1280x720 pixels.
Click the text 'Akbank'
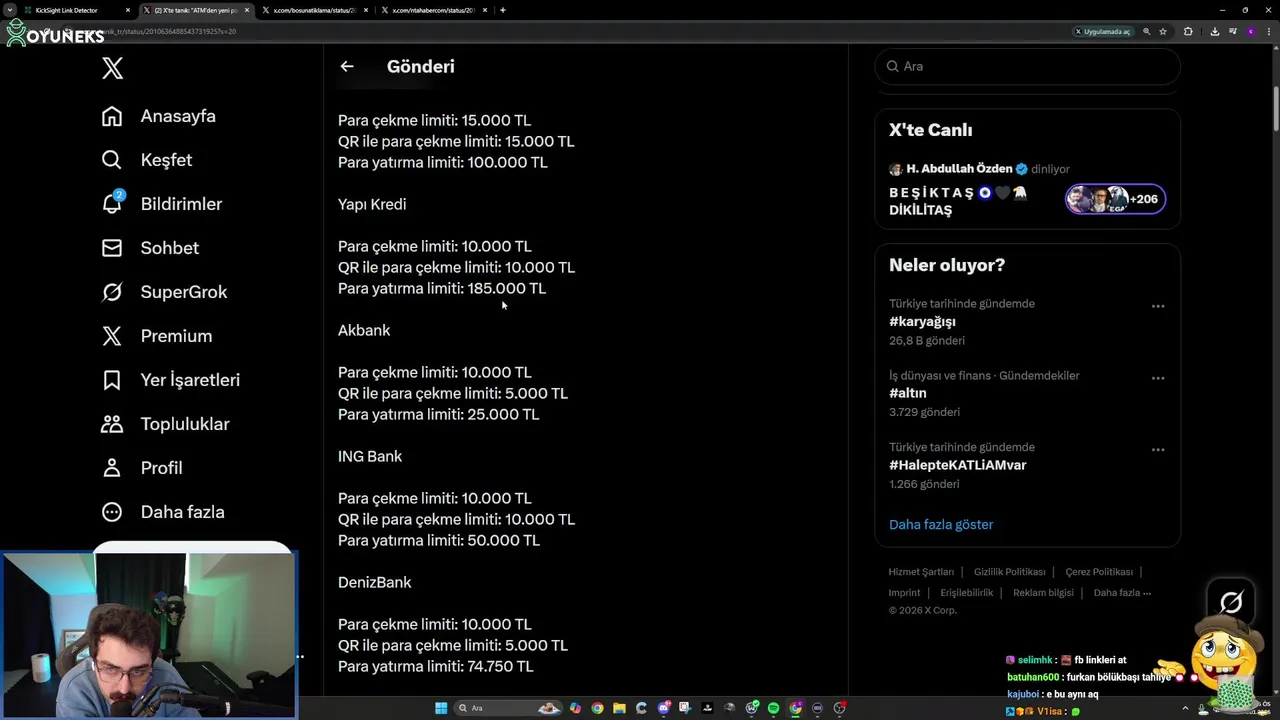point(364,330)
